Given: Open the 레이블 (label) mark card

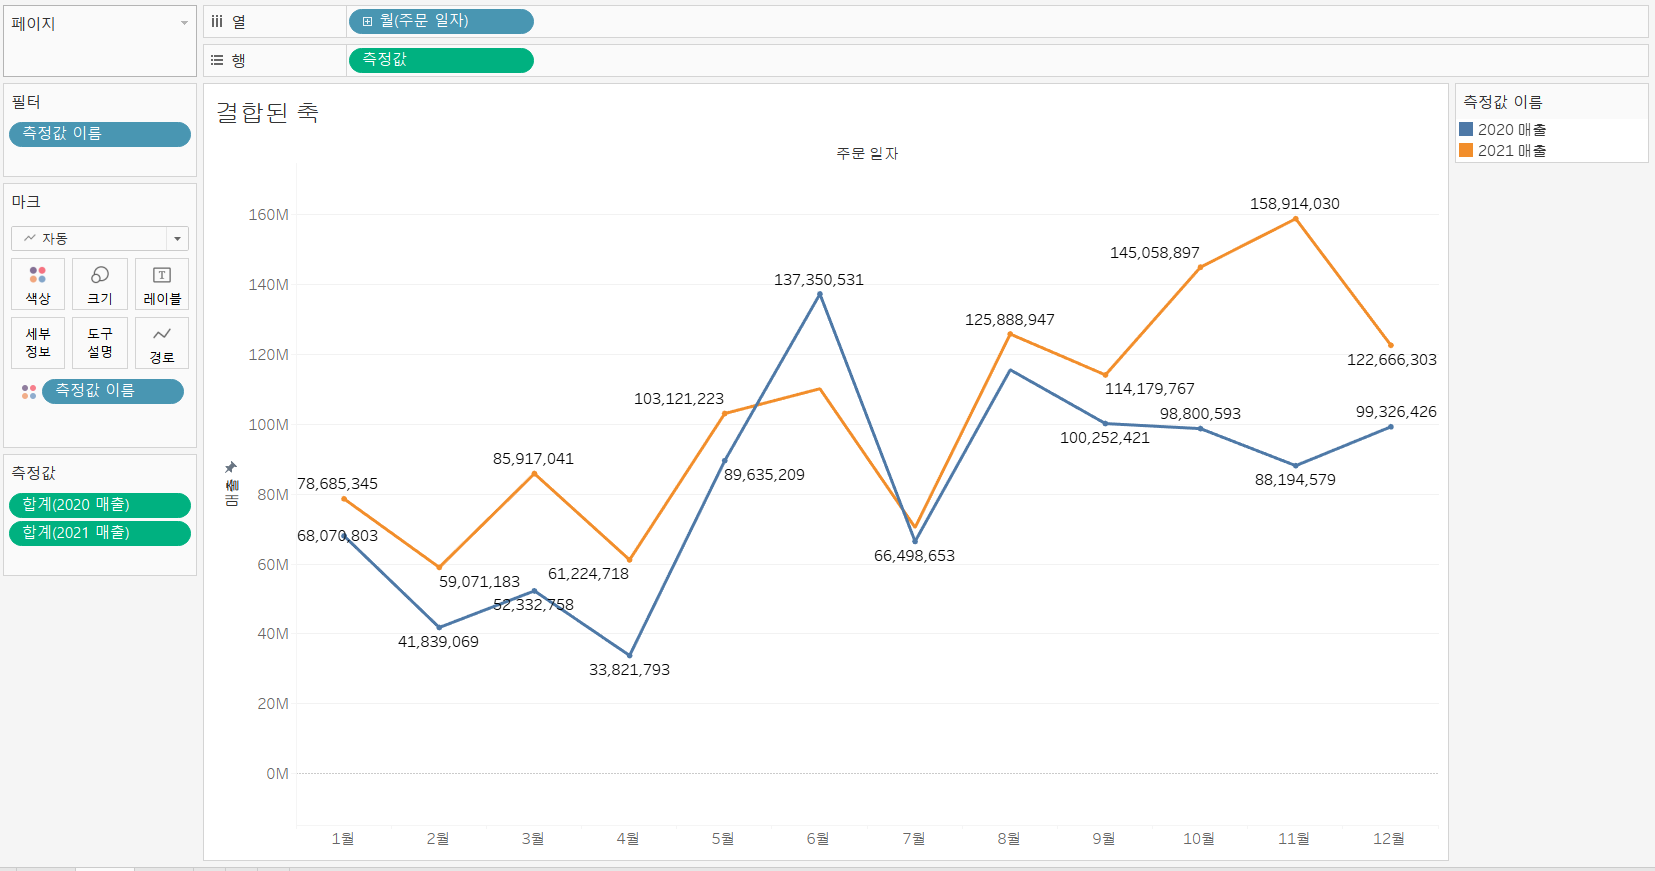Looking at the screenshot, I should click(x=162, y=284).
